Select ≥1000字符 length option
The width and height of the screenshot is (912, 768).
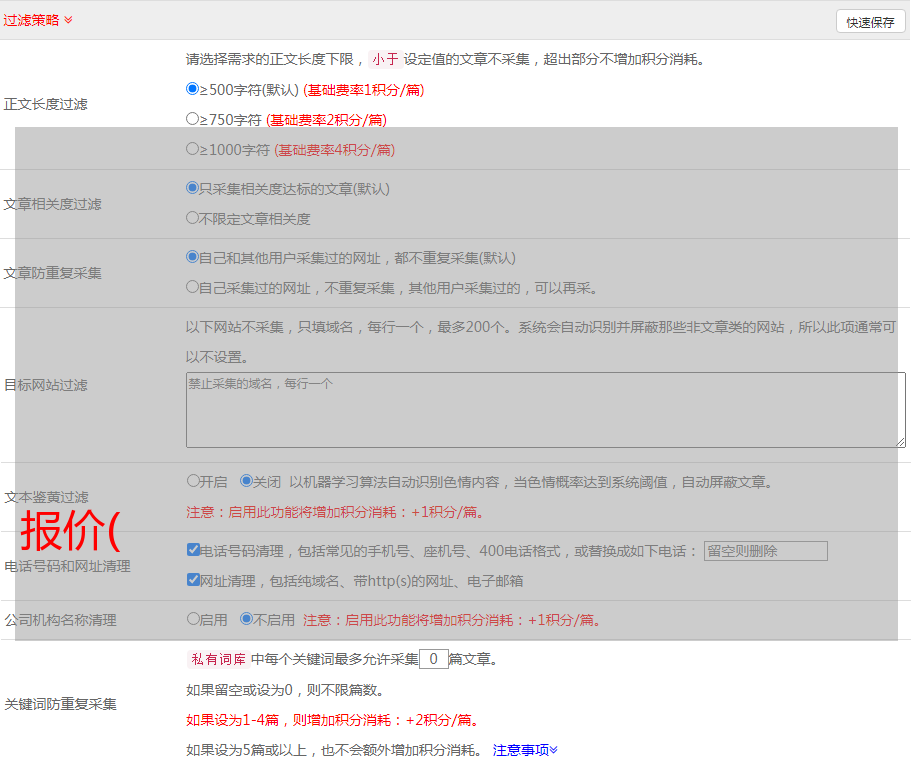point(193,149)
